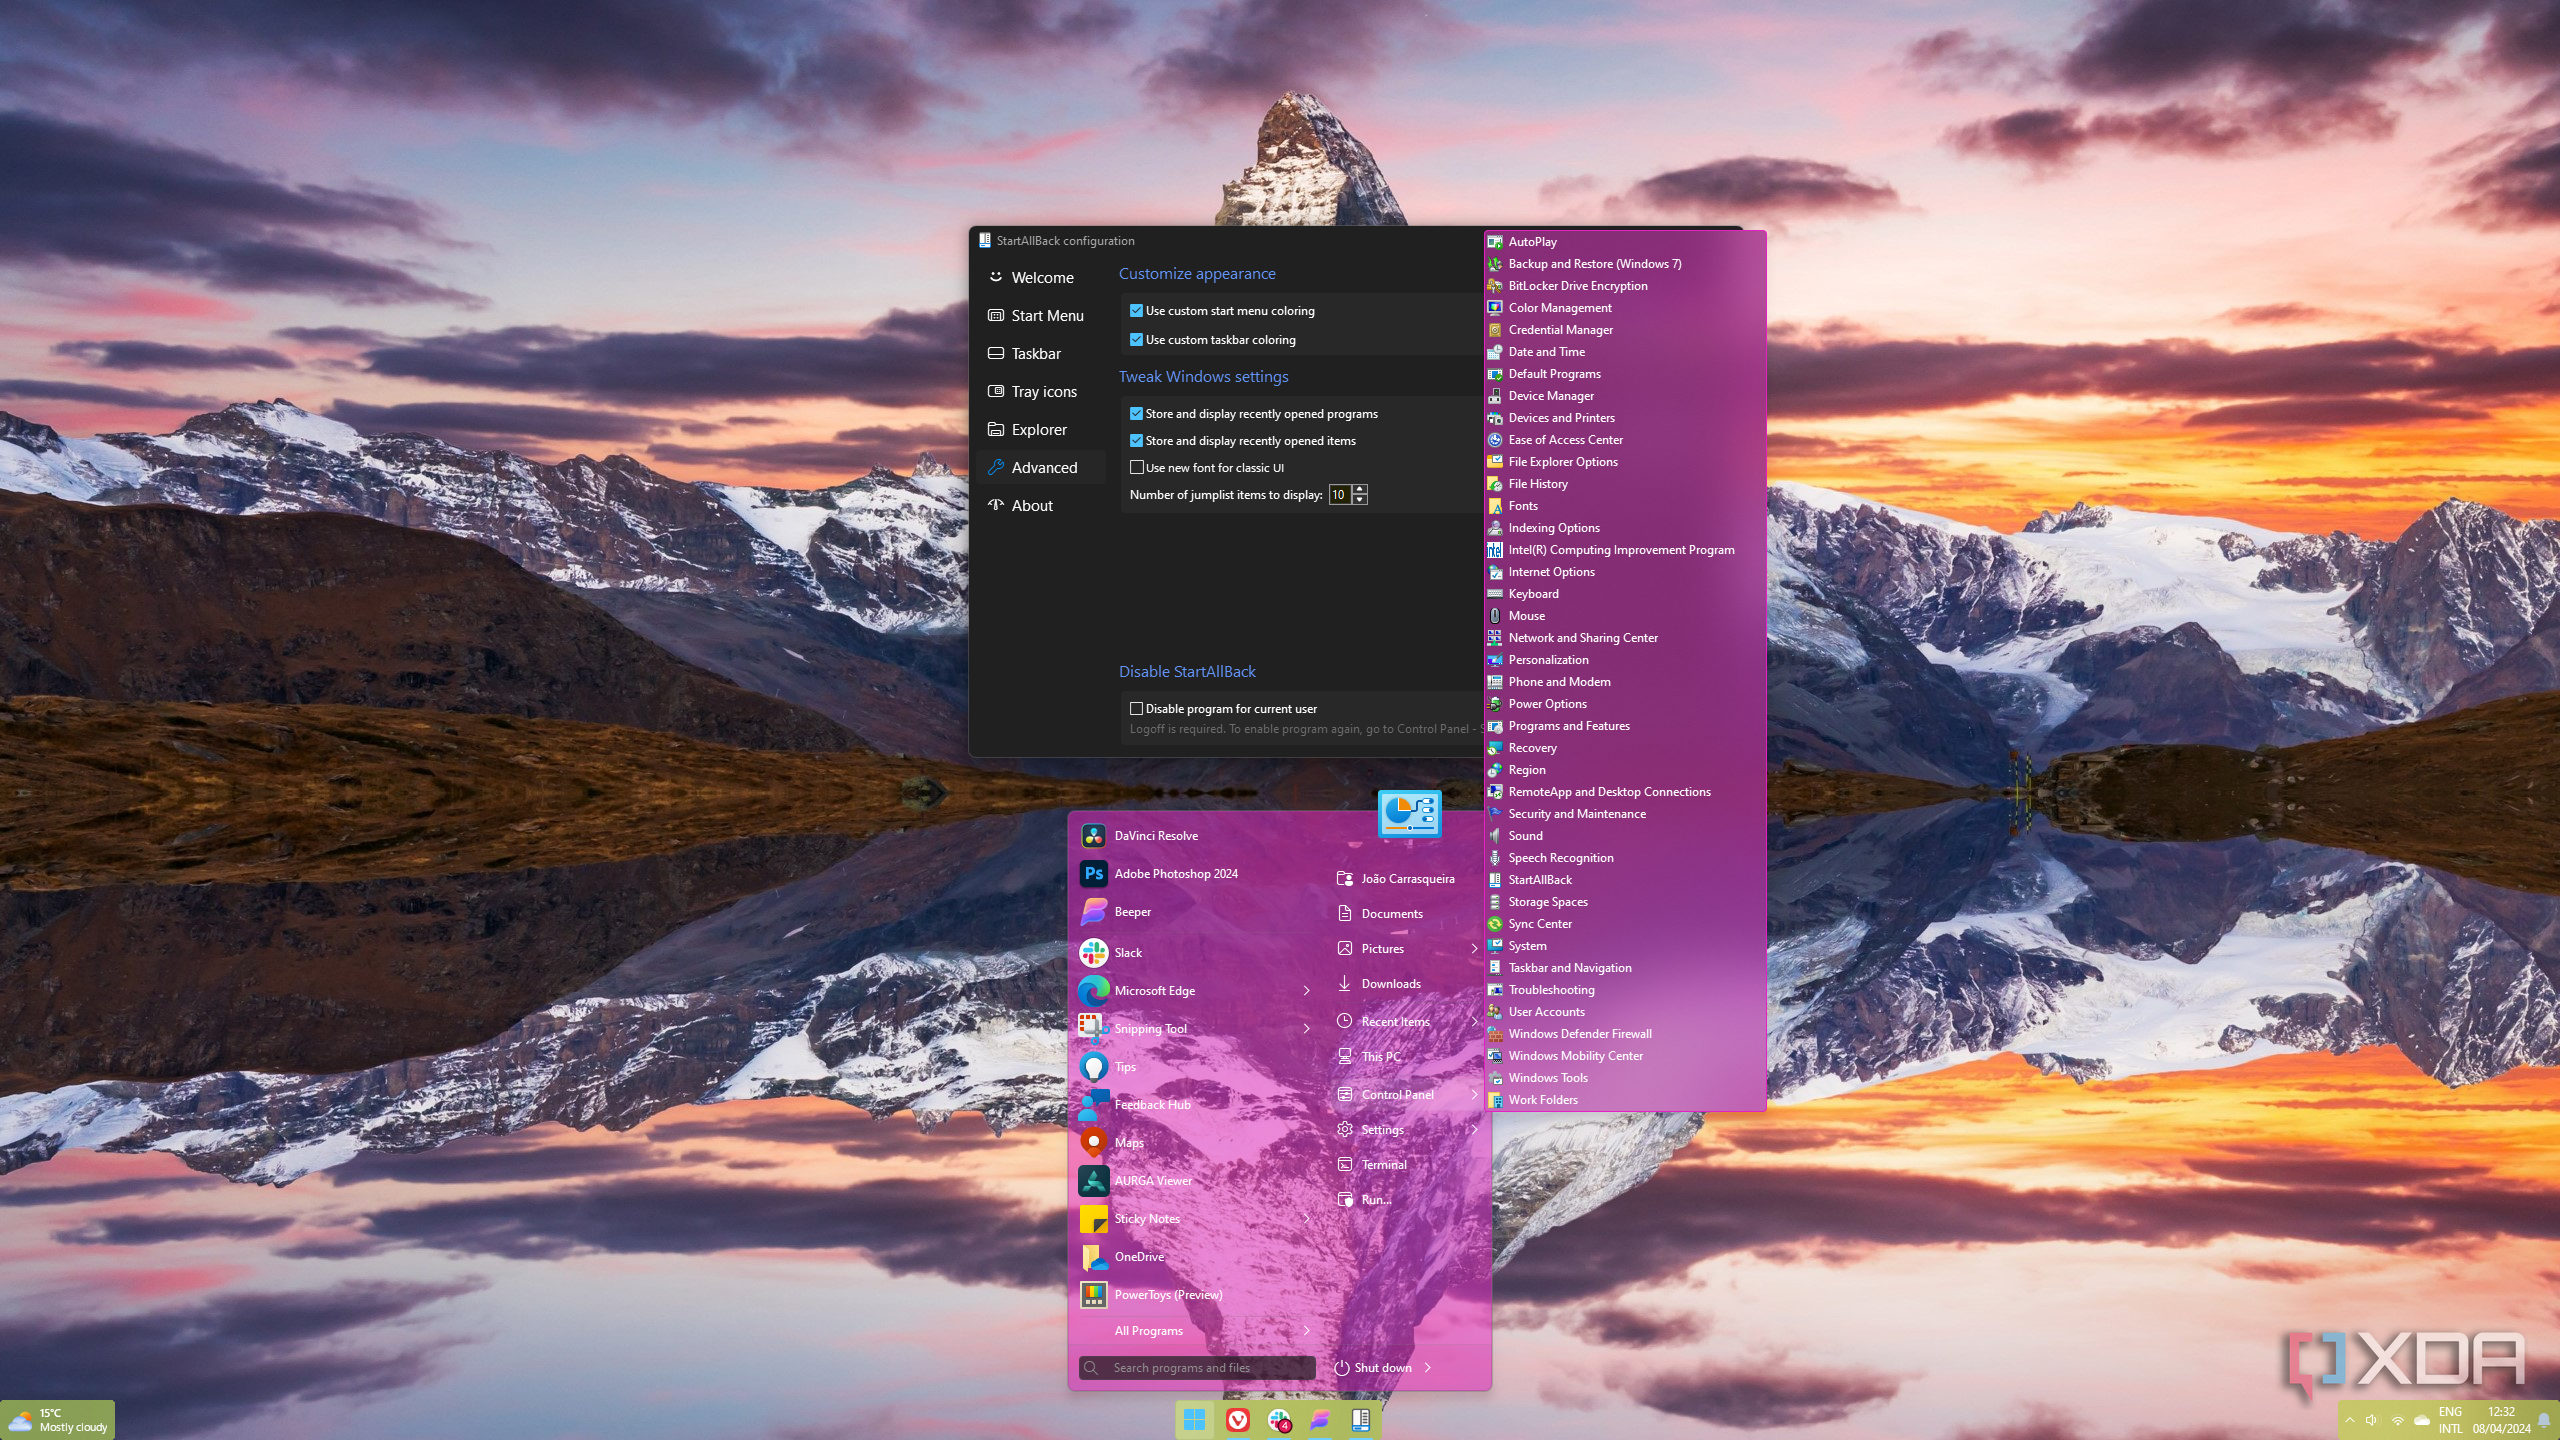Open the Beeper app icon
Image resolution: width=2560 pixels, height=1440 pixels.
(x=1093, y=912)
